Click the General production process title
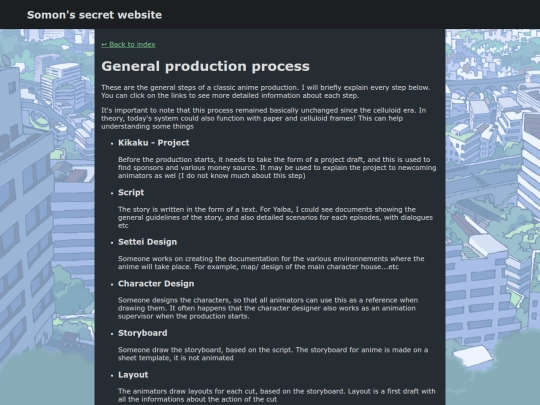This screenshot has height=405, width=540. click(x=205, y=66)
